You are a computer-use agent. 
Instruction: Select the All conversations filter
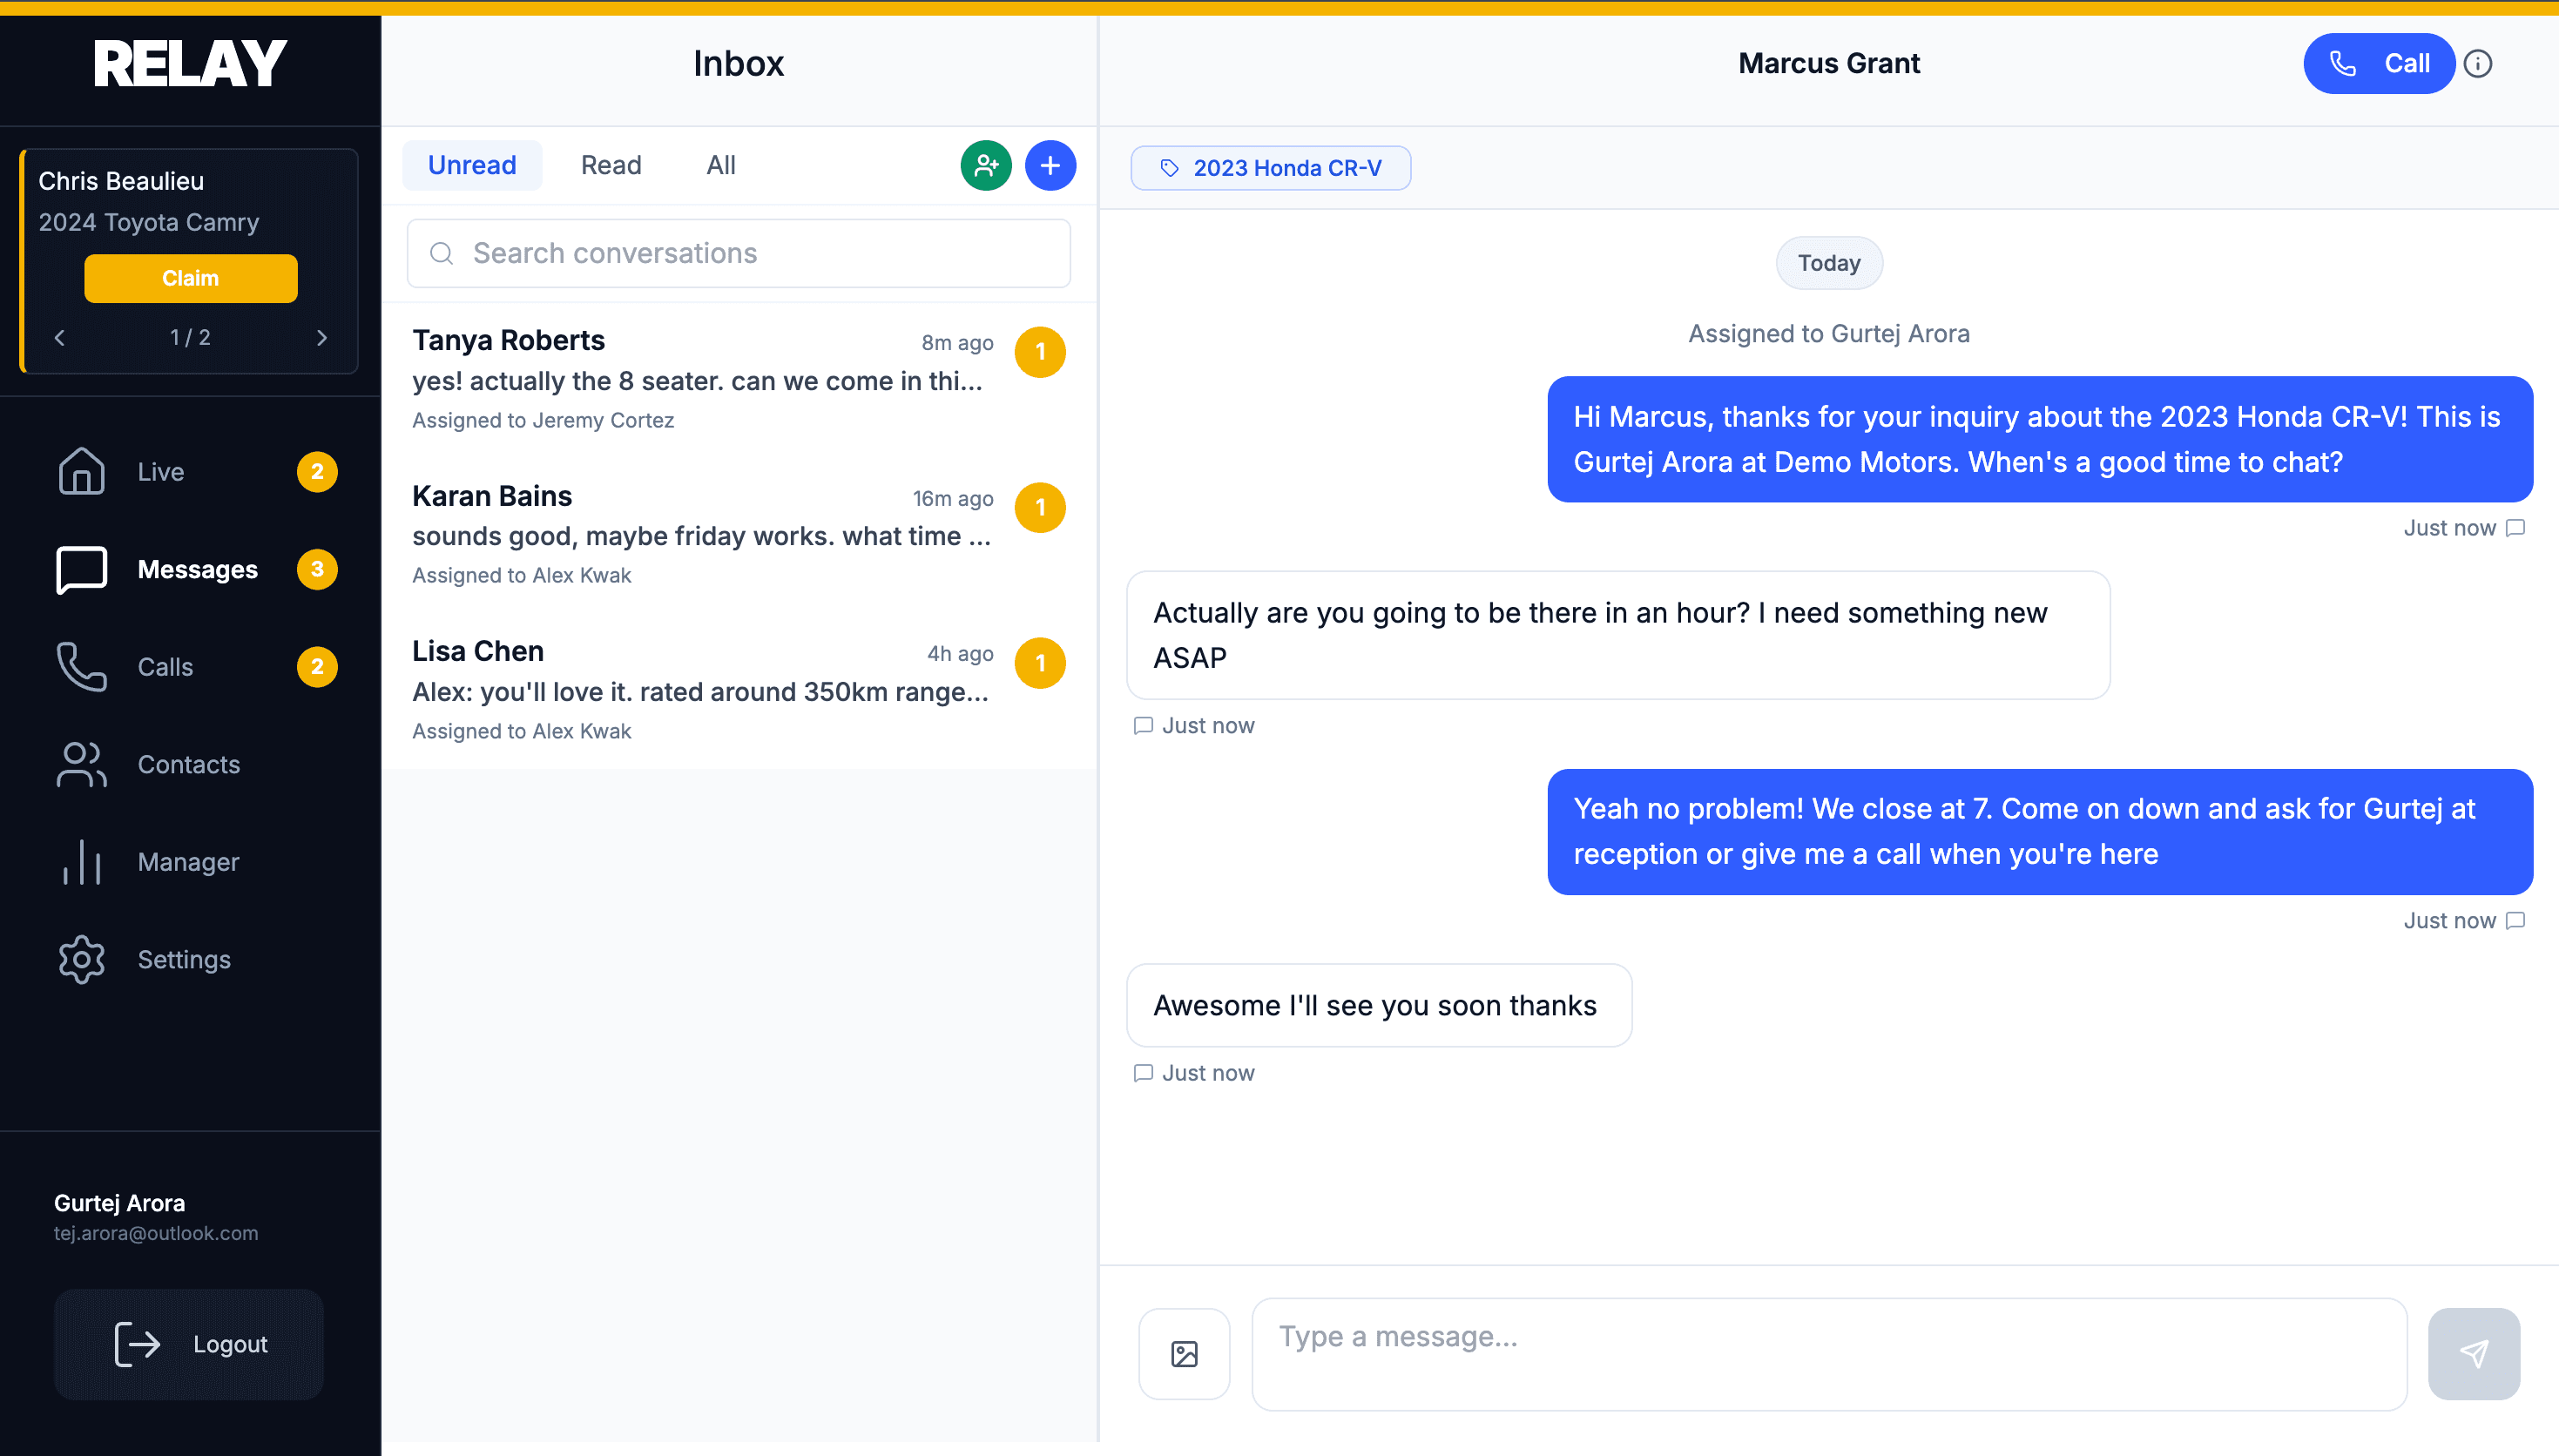[x=720, y=165]
